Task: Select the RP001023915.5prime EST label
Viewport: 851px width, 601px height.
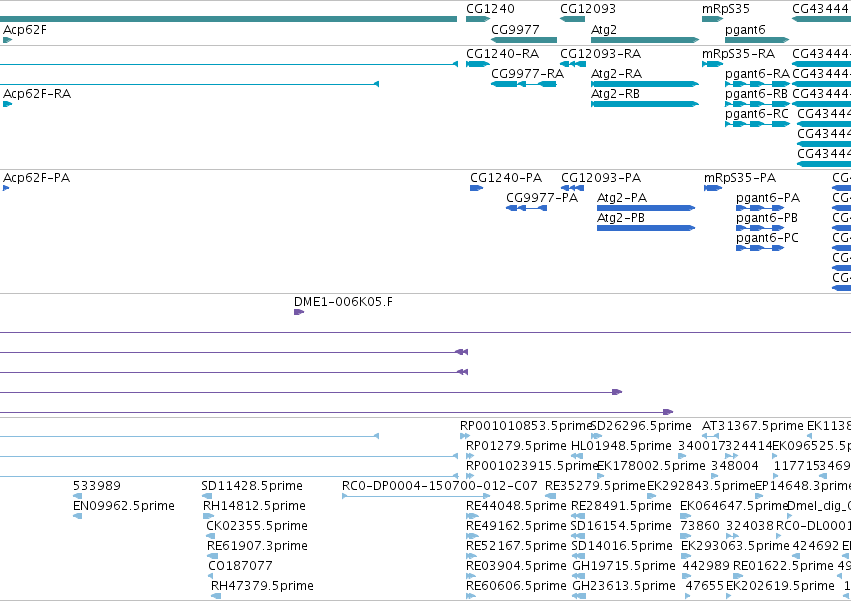Action: click(531, 466)
